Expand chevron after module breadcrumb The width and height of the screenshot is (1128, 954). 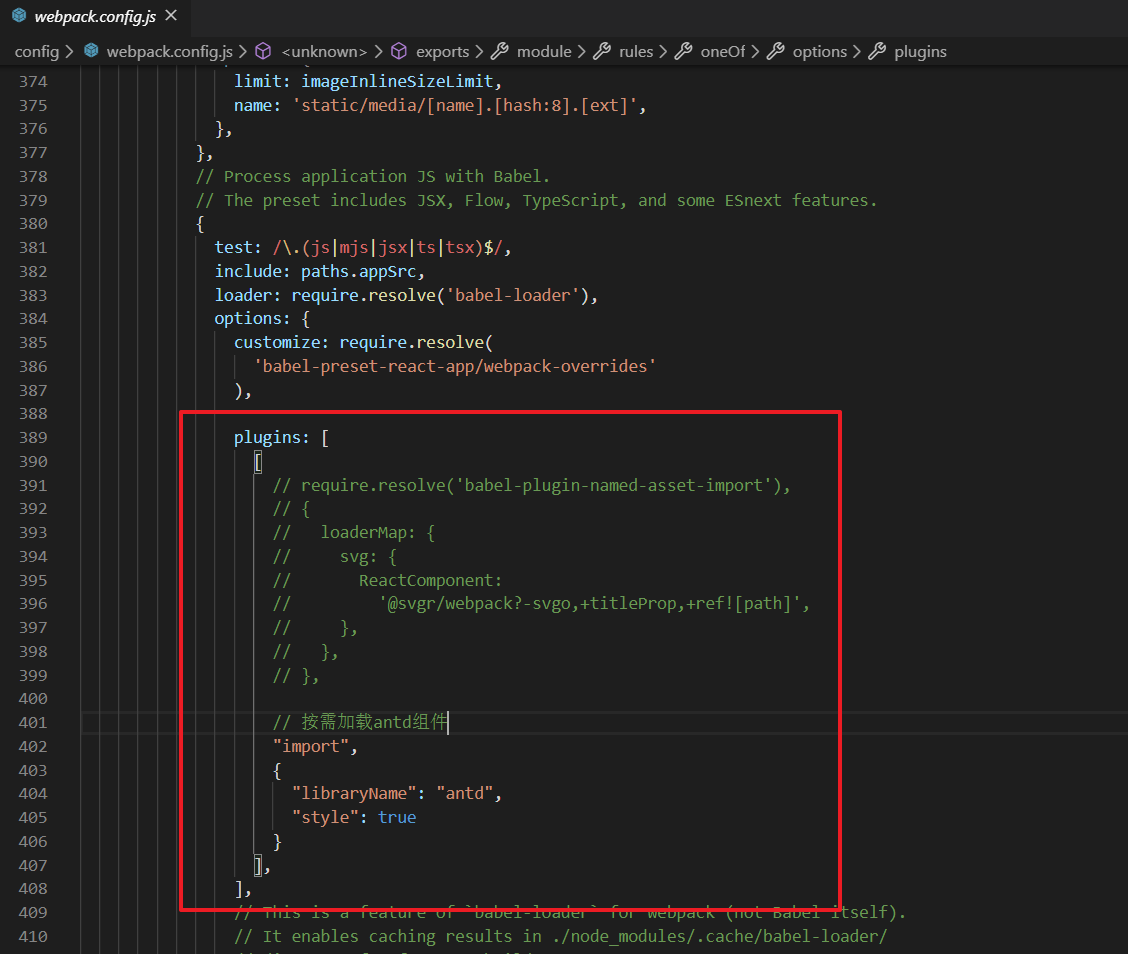click(581, 52)
